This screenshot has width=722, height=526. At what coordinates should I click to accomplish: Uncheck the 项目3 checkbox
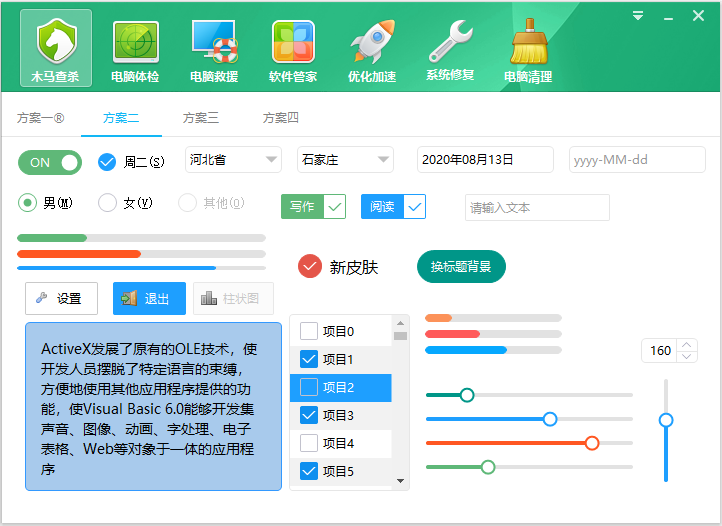[309, 415]
